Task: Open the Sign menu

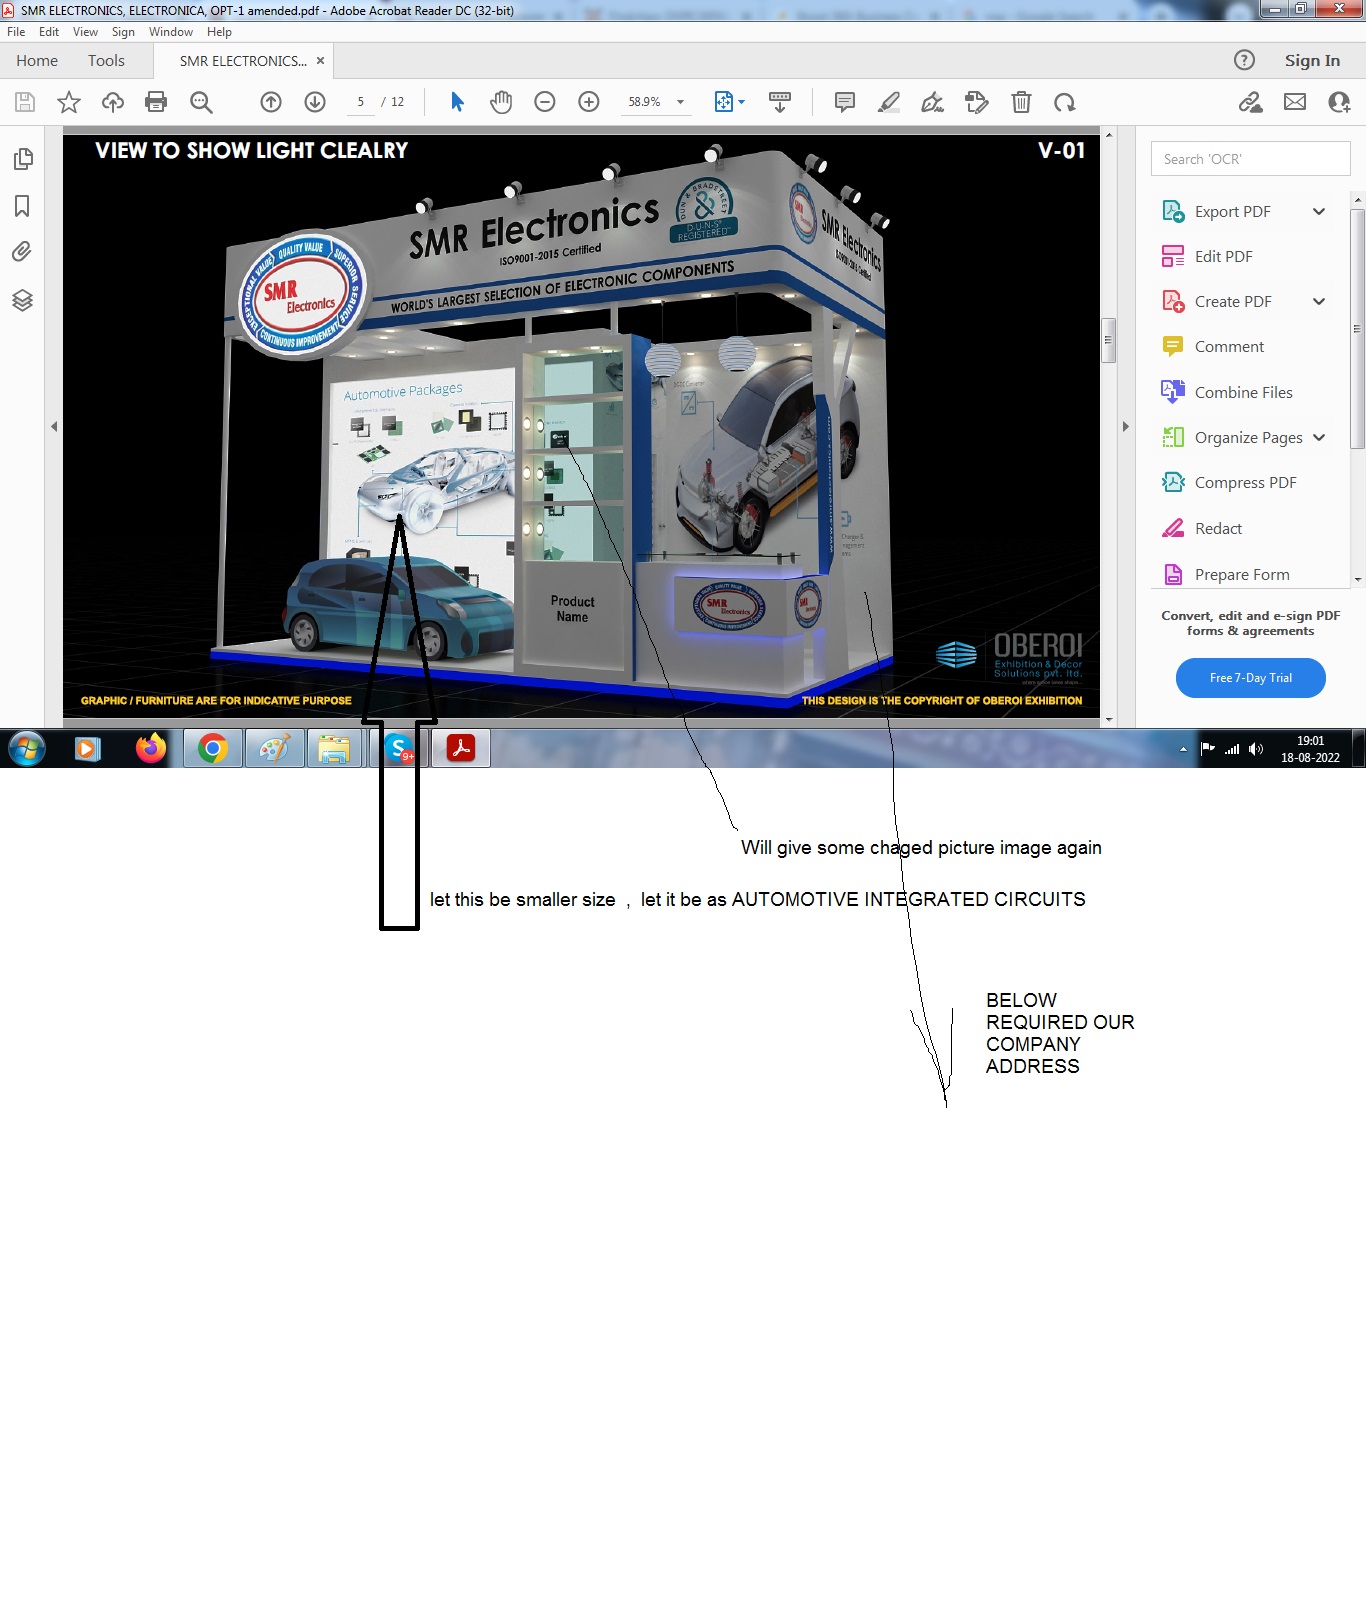Action: [x=123, y=32]
